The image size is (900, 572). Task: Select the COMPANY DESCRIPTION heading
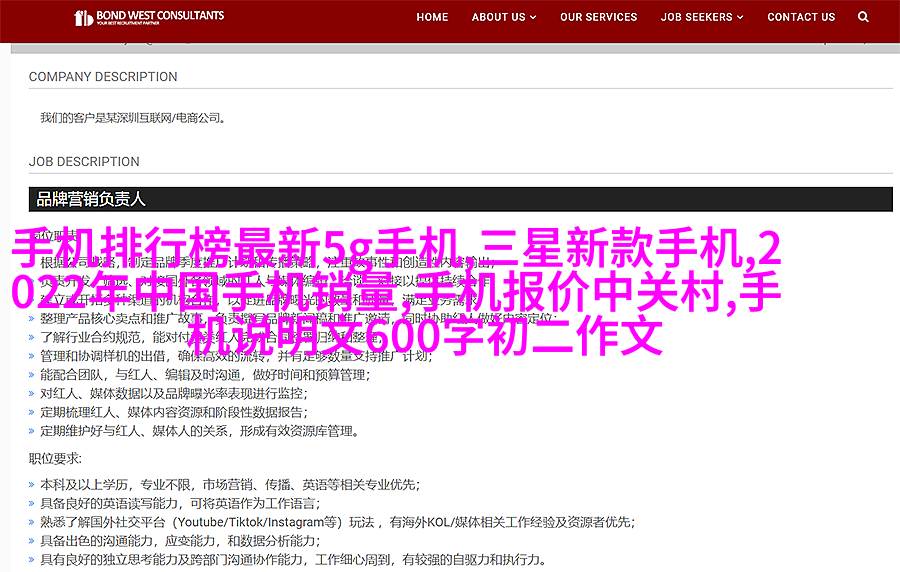103,77
